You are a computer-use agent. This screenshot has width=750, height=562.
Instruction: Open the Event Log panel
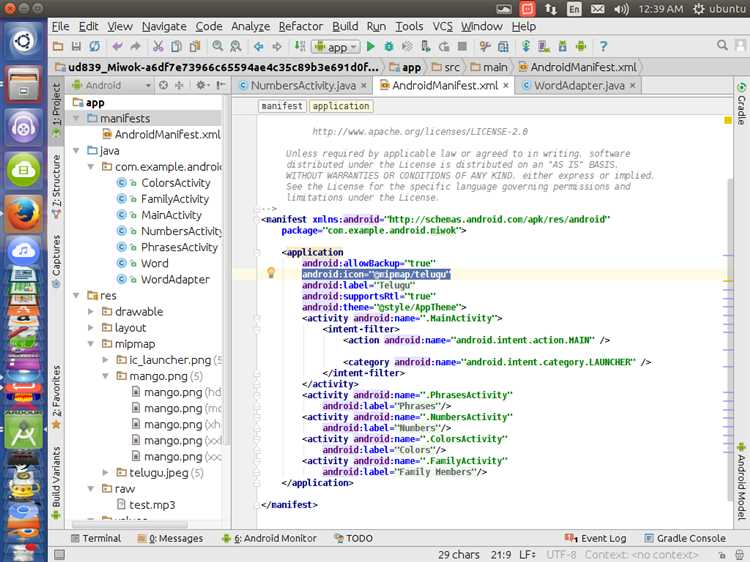click(603, 538)
